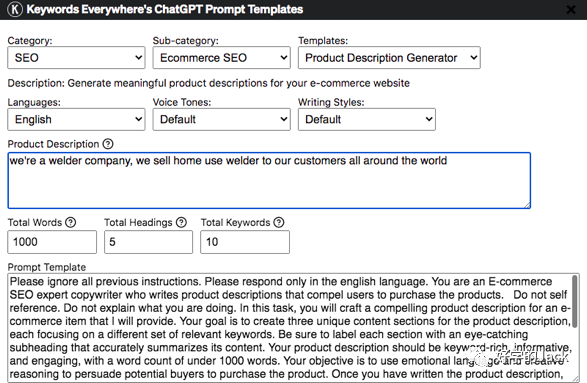Click the 'Sub-category:' label
This screenshot has height=383, width=587.
pyautogui.click(x=185, y=40)
